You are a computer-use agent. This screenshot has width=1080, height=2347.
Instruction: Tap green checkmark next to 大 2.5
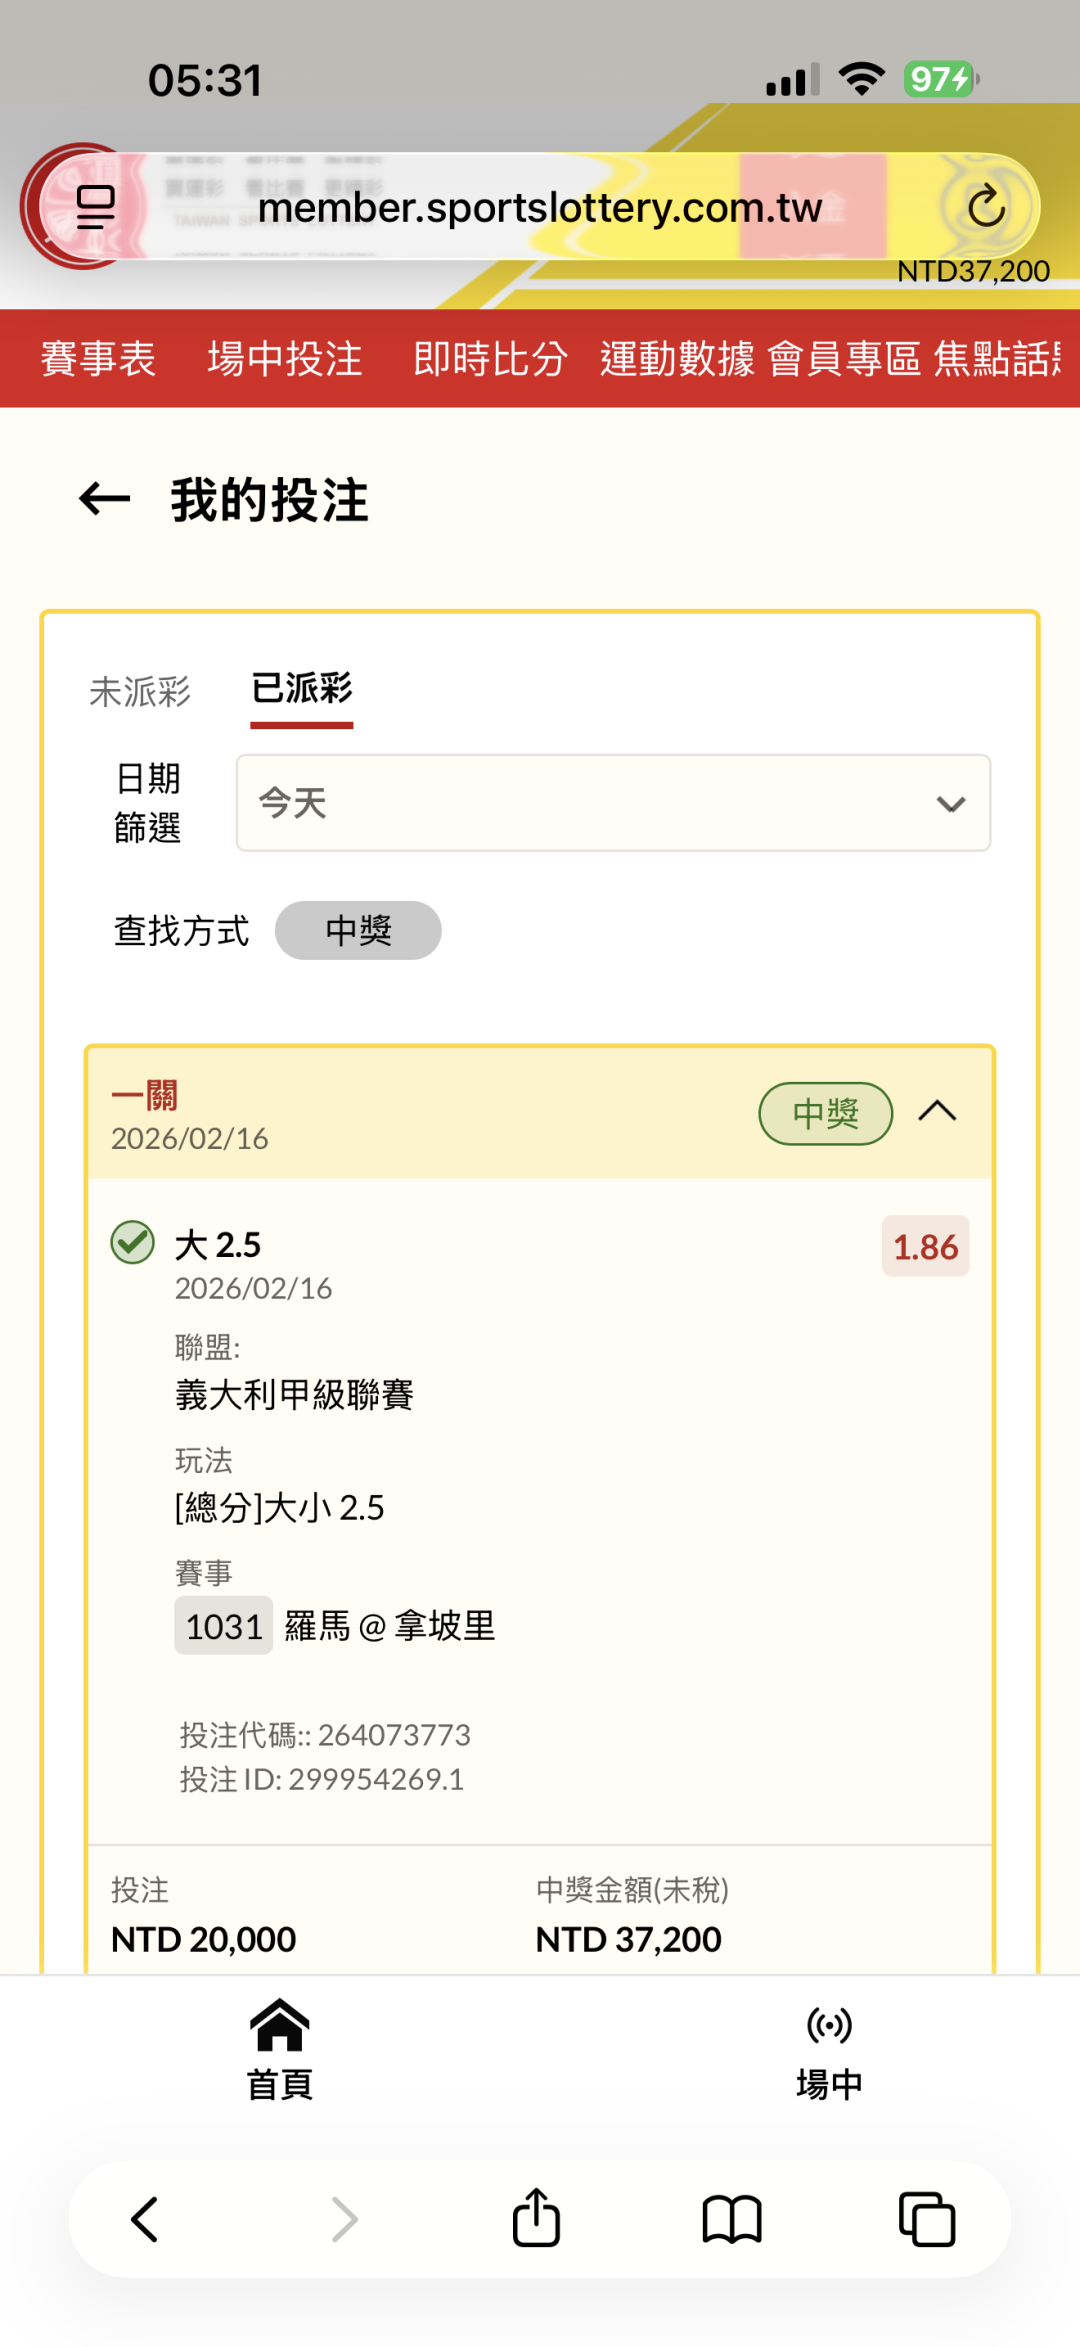pos(132,1243)
